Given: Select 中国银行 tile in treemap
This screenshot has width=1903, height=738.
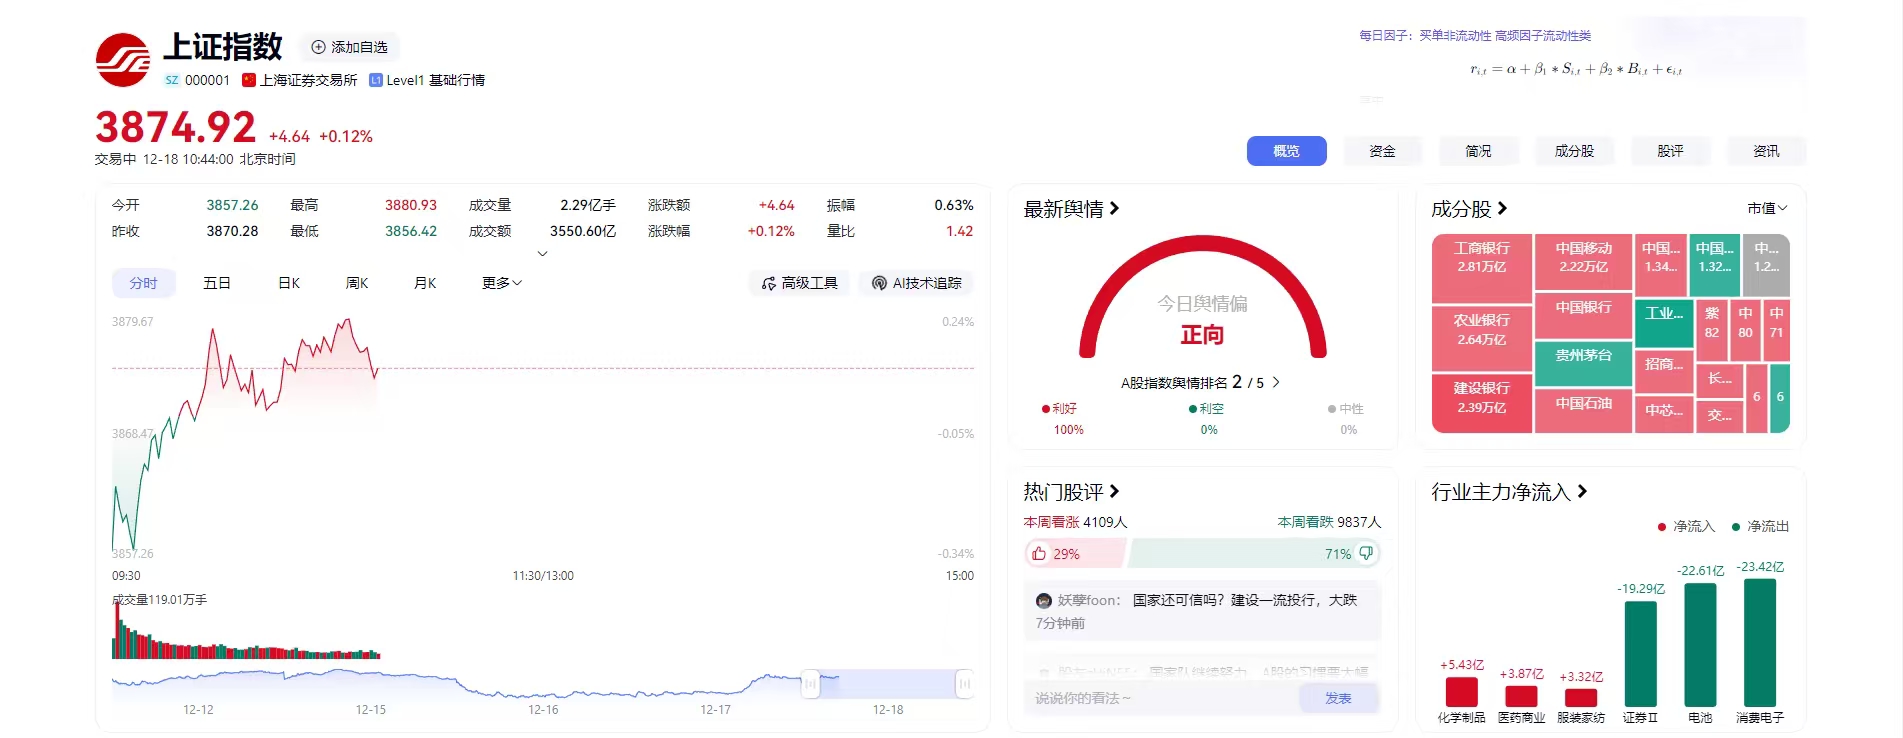Looking at the screenshot, I should (1584, 316).
